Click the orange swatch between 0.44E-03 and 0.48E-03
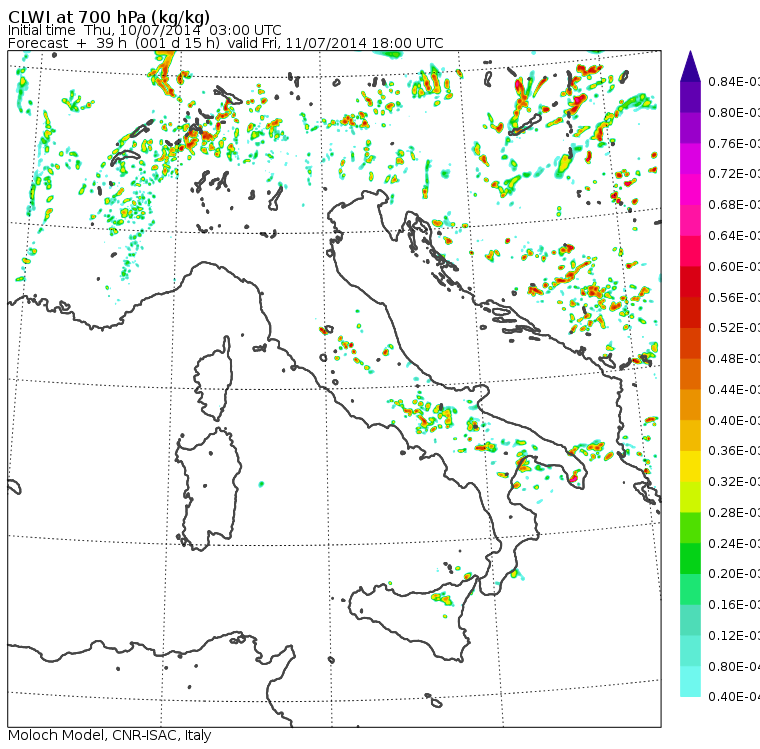Viewport: 760px width, 749px height. click(x=690, y=374)
